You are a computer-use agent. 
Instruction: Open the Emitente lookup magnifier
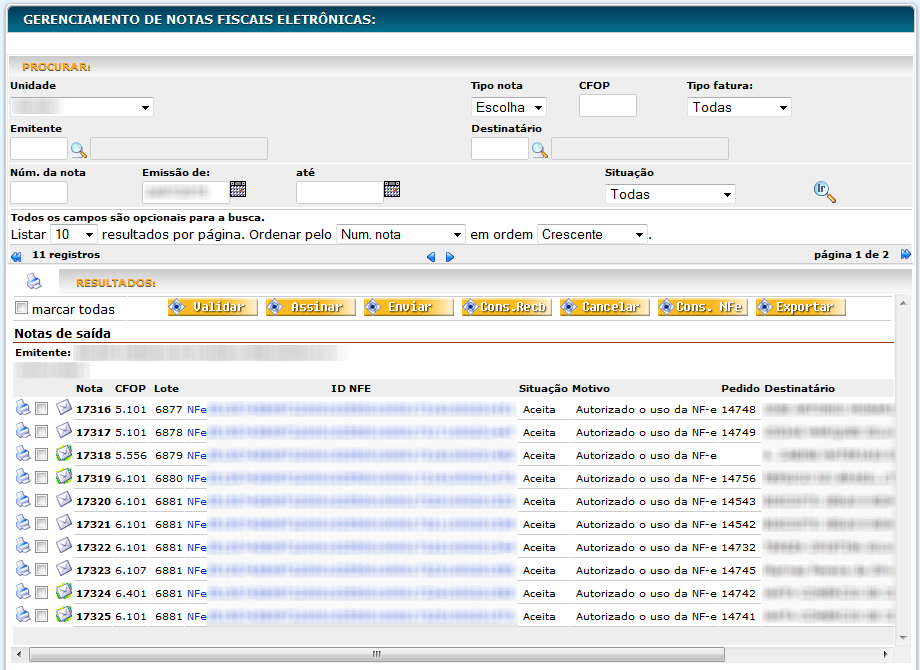coord(79,150)
